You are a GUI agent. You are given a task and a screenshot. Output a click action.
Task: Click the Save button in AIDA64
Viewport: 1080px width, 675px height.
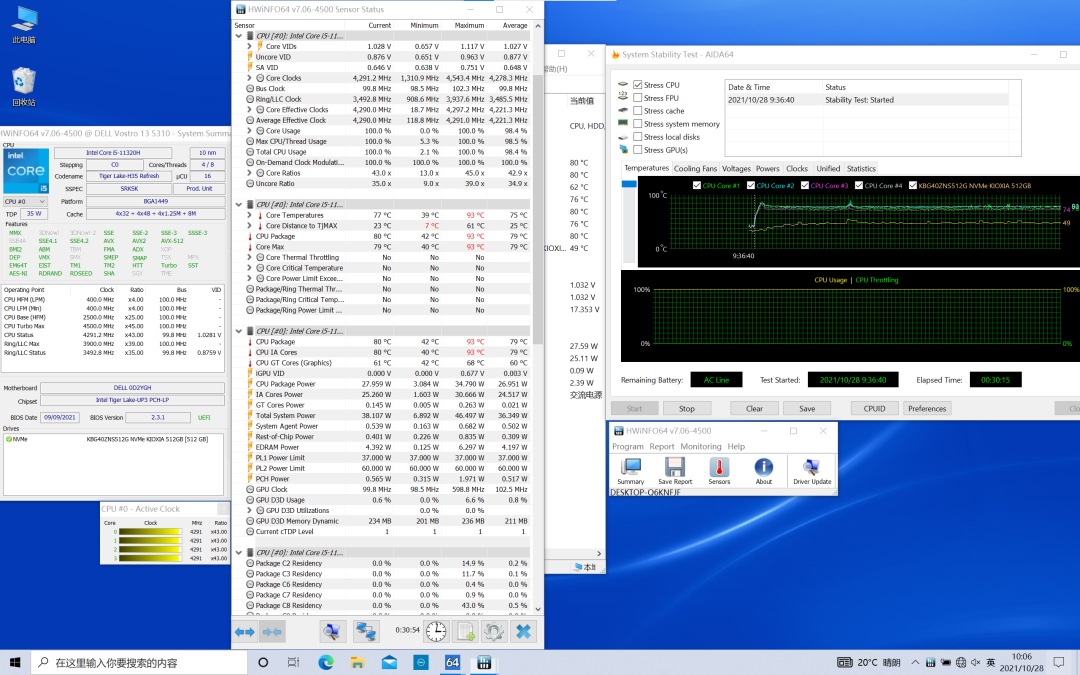807,408
